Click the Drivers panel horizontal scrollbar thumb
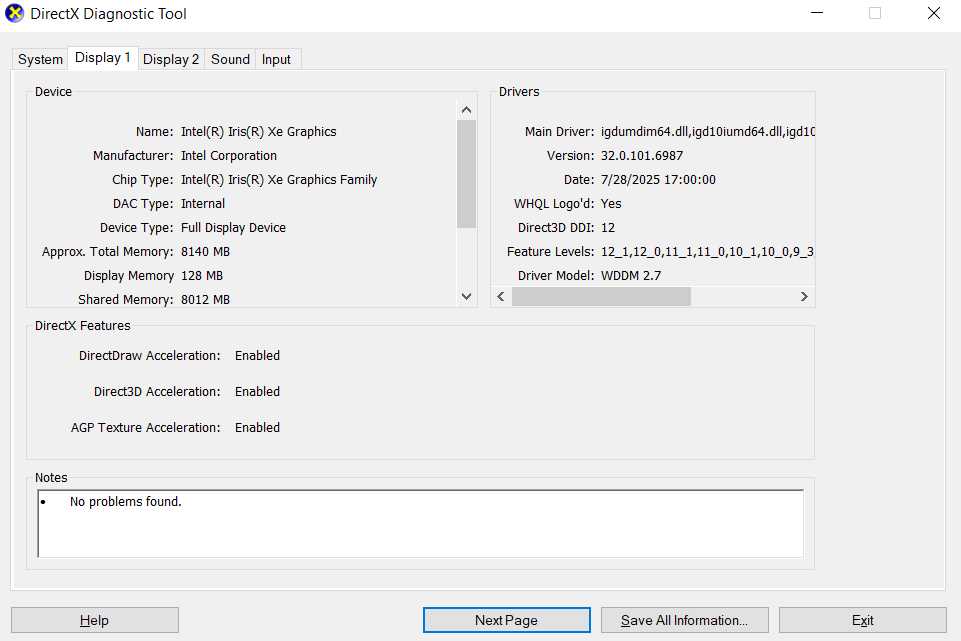961x641 pixels. coord(600,297)
